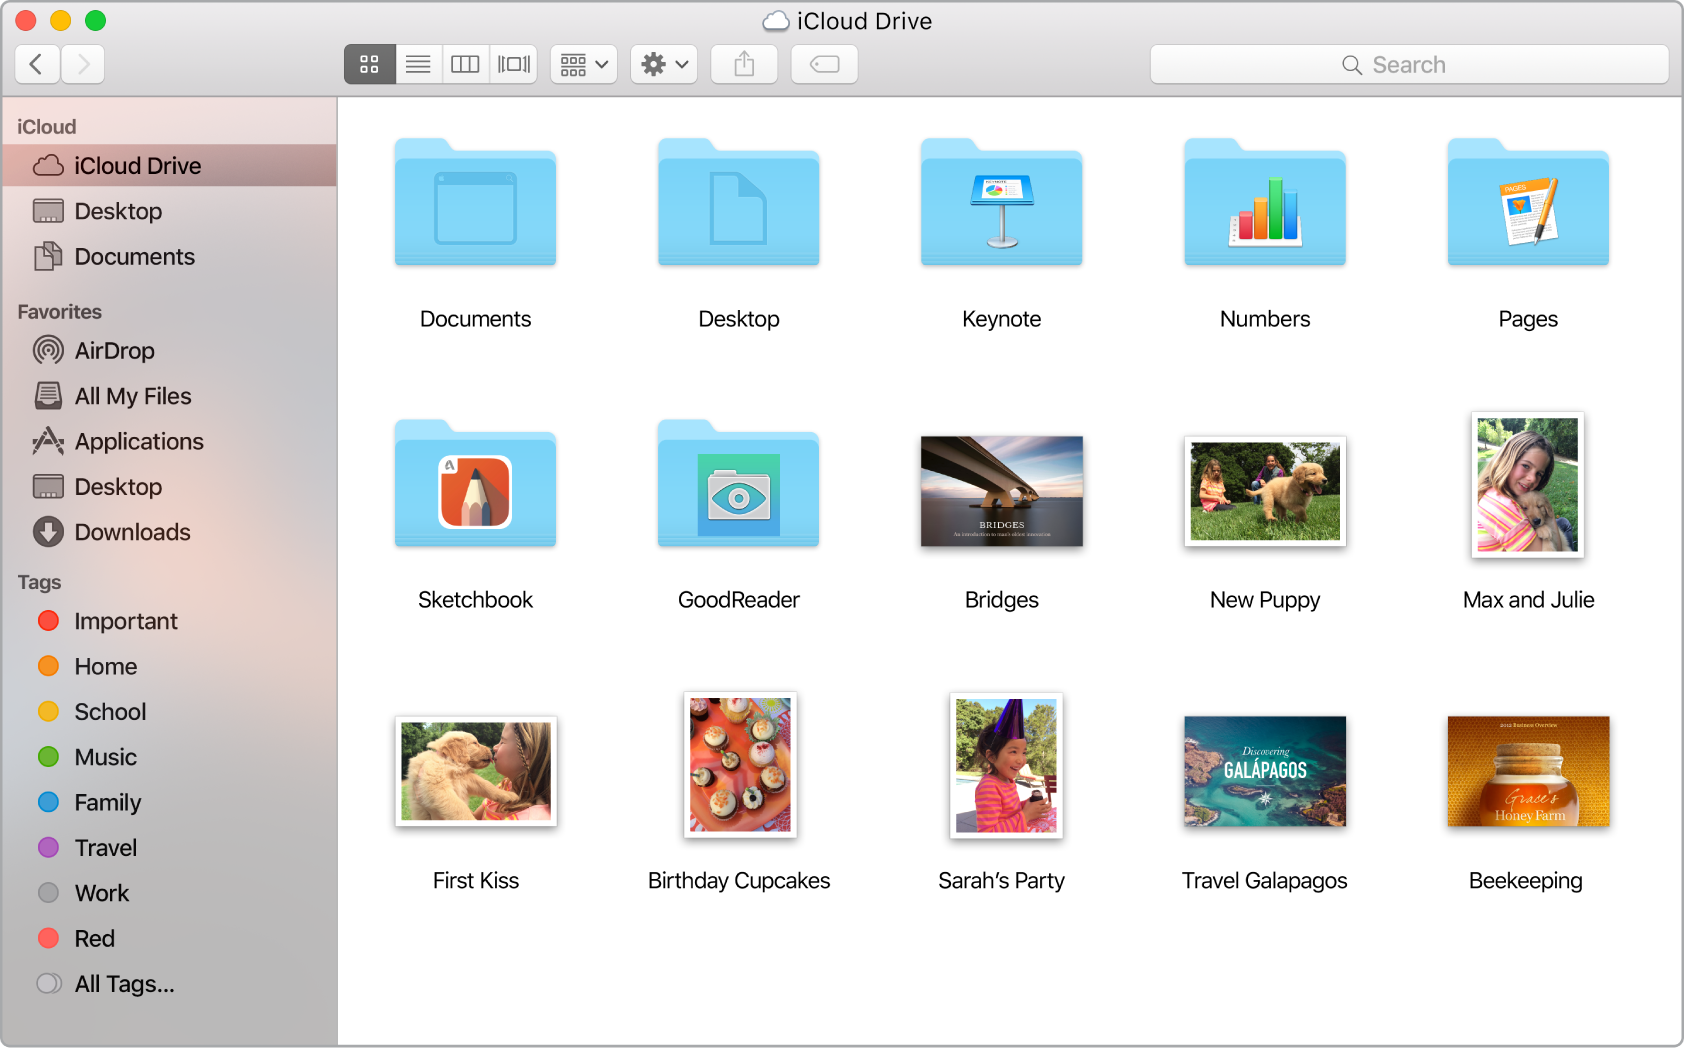This screenshot has height=1048, width=1684.
Task: Go back with the left arrow button
Action: (37, 65)
